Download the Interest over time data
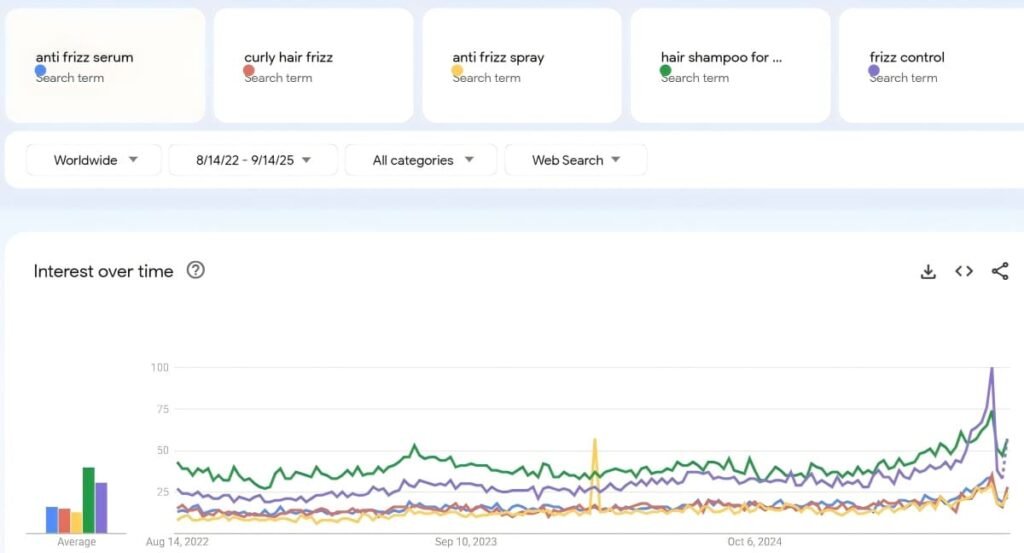Screen dimensions: 1024x553 pyautogui.click(x=928, y=271)
